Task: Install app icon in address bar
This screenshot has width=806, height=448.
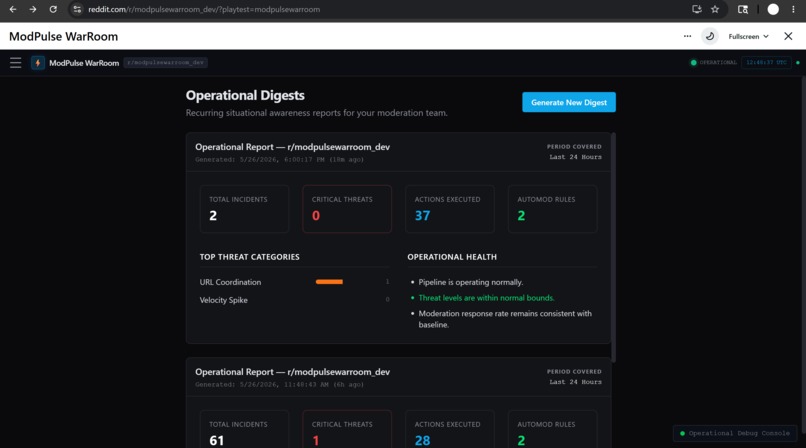Action: [697, 9]
